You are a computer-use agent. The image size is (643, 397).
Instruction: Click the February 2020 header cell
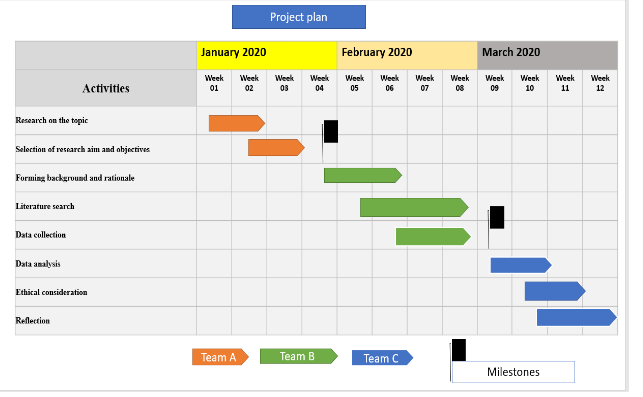tap(407, 55)
